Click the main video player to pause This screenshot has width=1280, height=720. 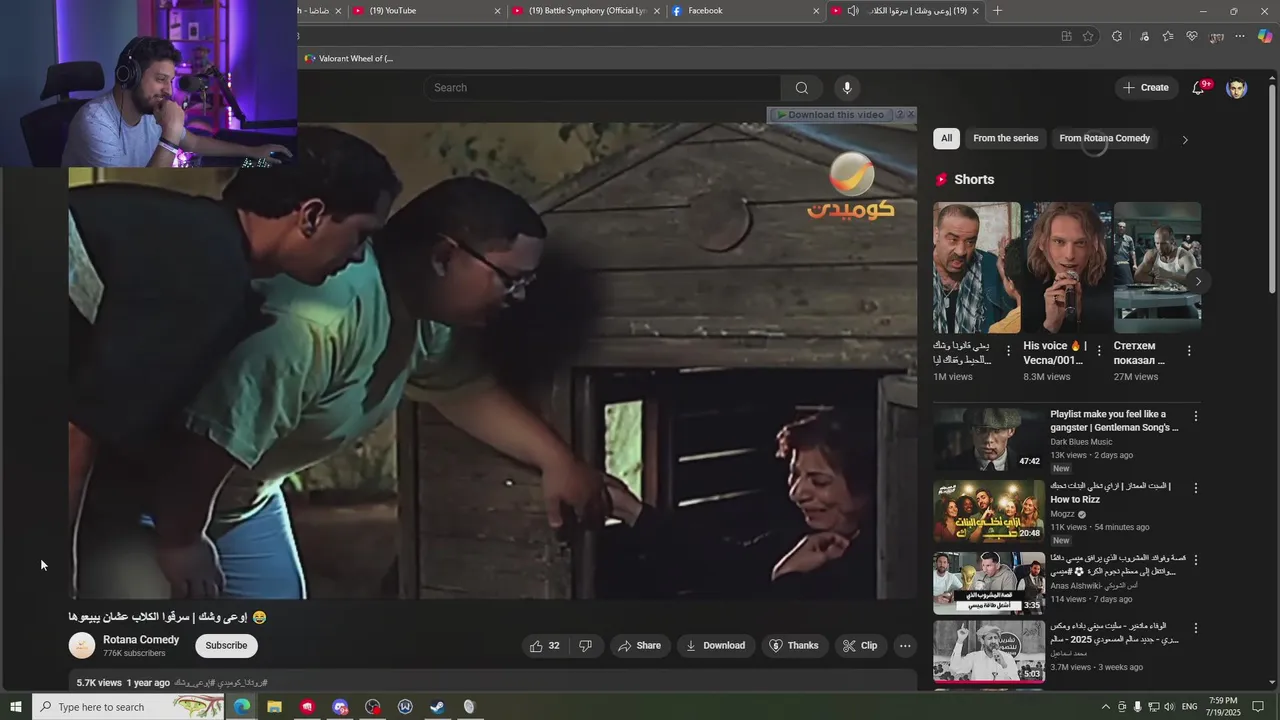[492, 360]
